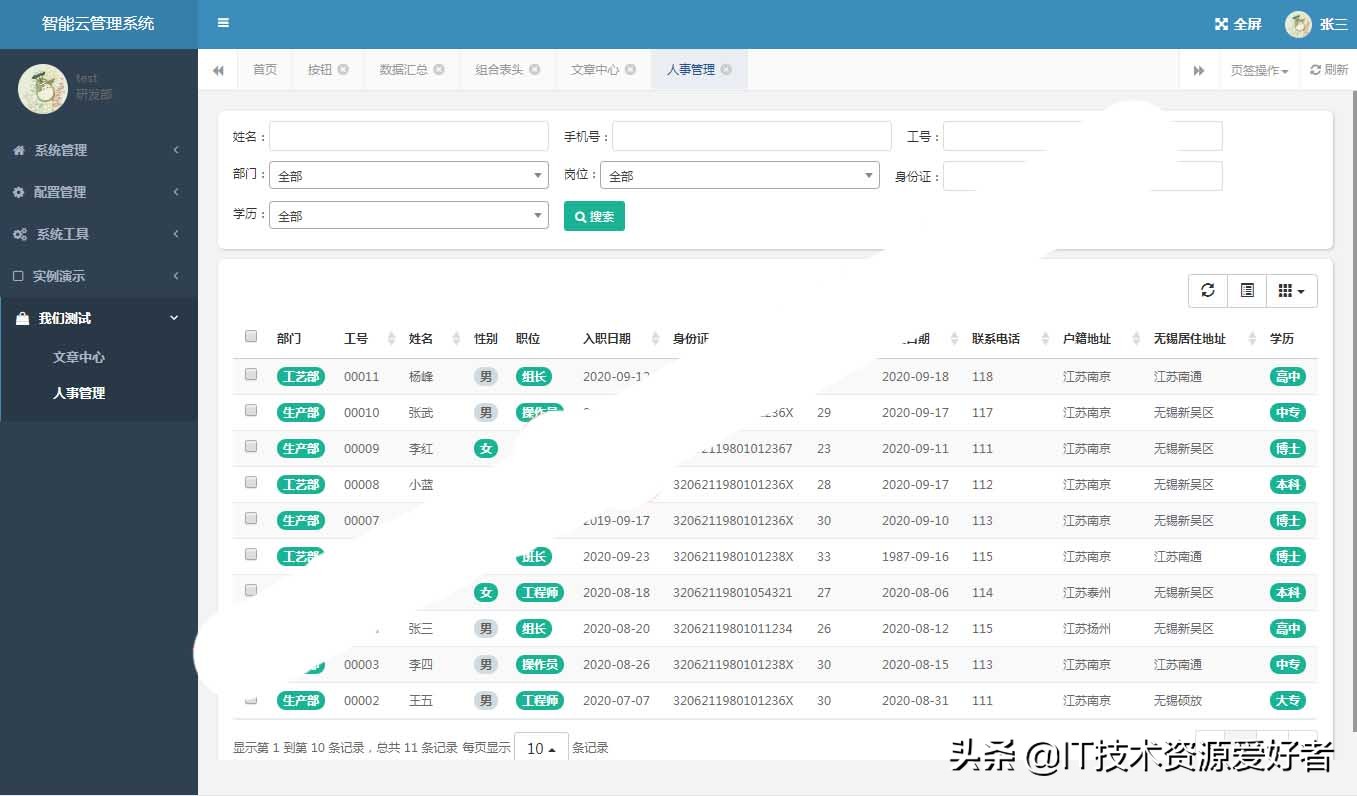Check the row checkbox for 小蓝
This screenshot has height=796, width=1357.
point(251,482)
